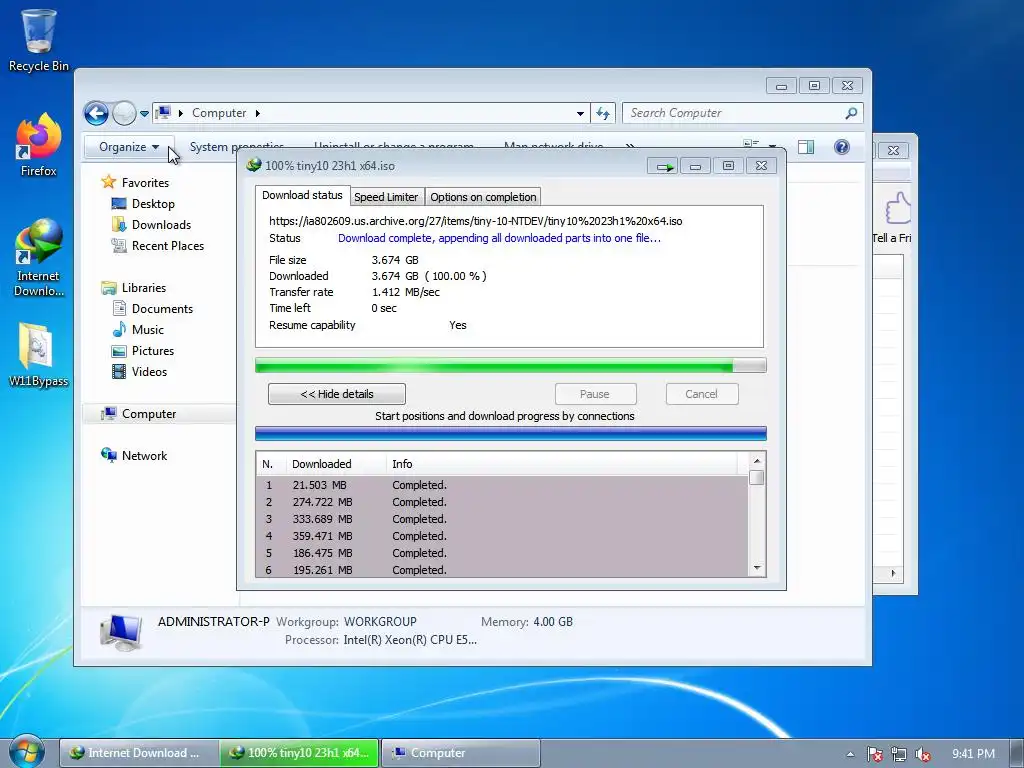Open the Pictures library
The height and width of the screenshot is (768, 1024).
(153, 351)
